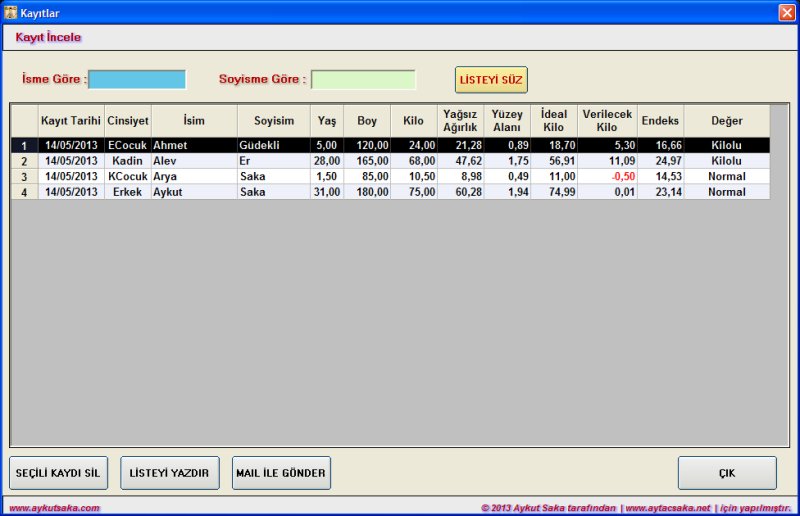Viewport: 800px width, 516px height.
Task: Click the İsme Göre input field
Action: coord(137,80)
